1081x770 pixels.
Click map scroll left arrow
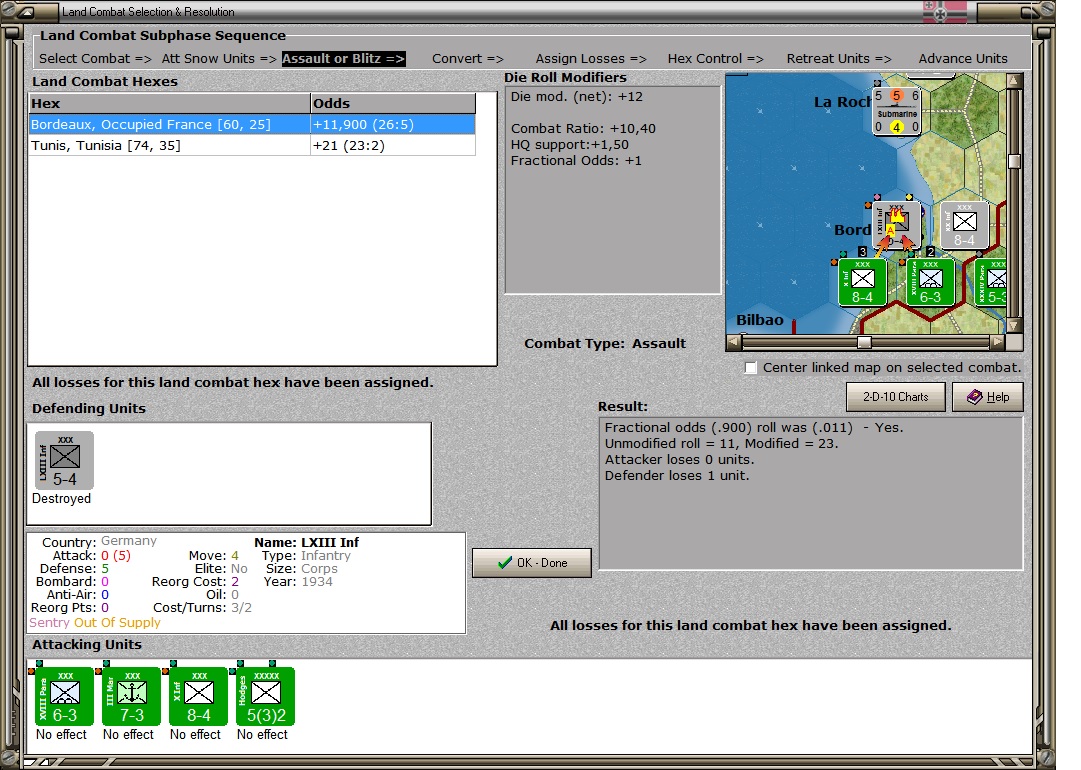(x=734, y=342)
